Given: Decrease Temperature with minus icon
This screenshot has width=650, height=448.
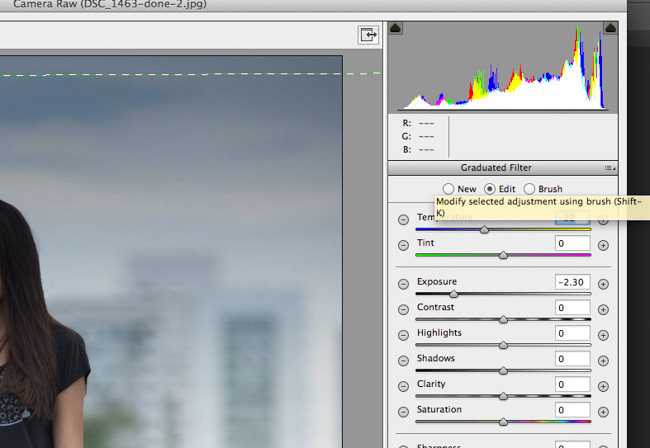Looking at the screenshot, I should coord(403,220).
